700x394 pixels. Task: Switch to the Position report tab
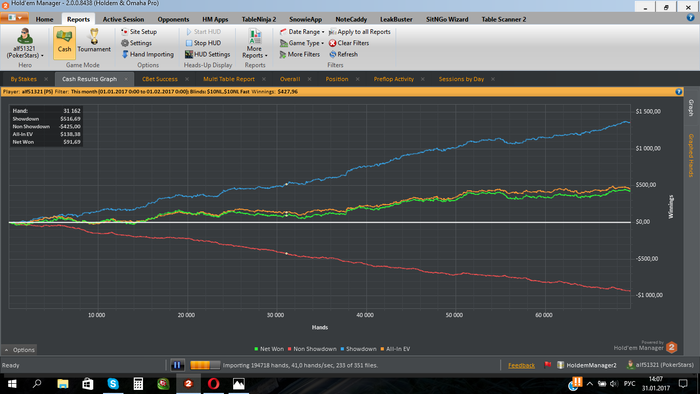tap(337, 79)
